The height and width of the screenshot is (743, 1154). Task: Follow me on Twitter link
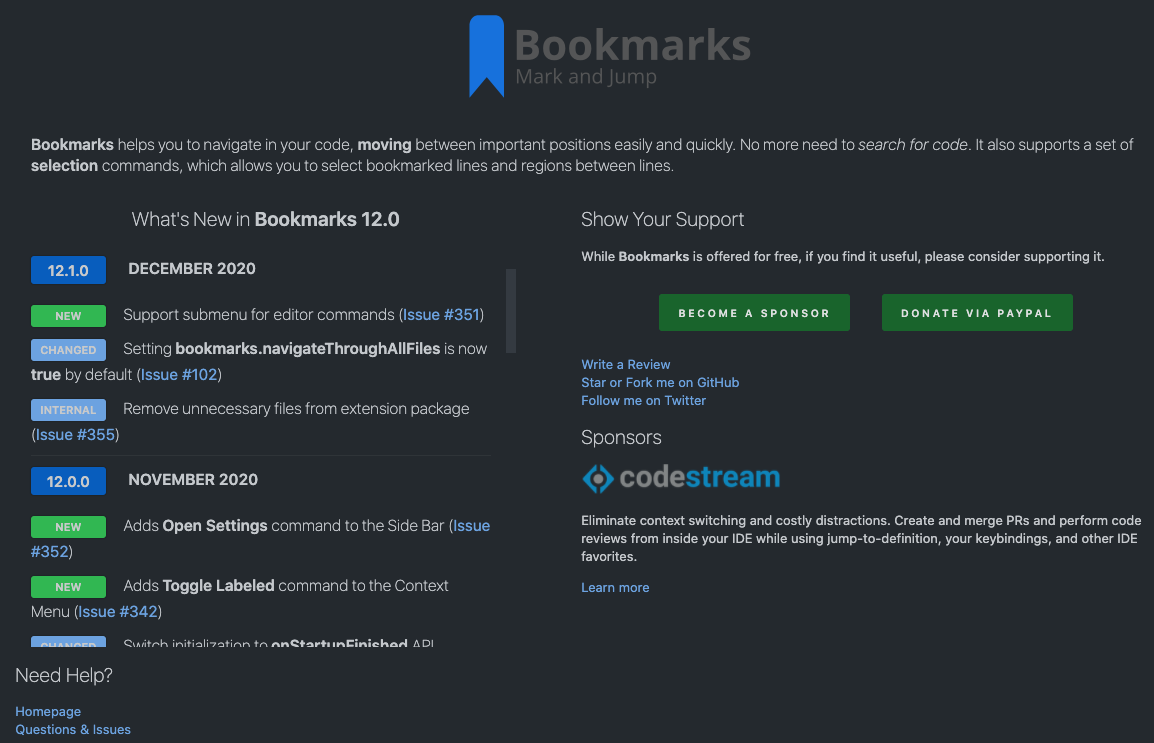click(x=643, y=400)
